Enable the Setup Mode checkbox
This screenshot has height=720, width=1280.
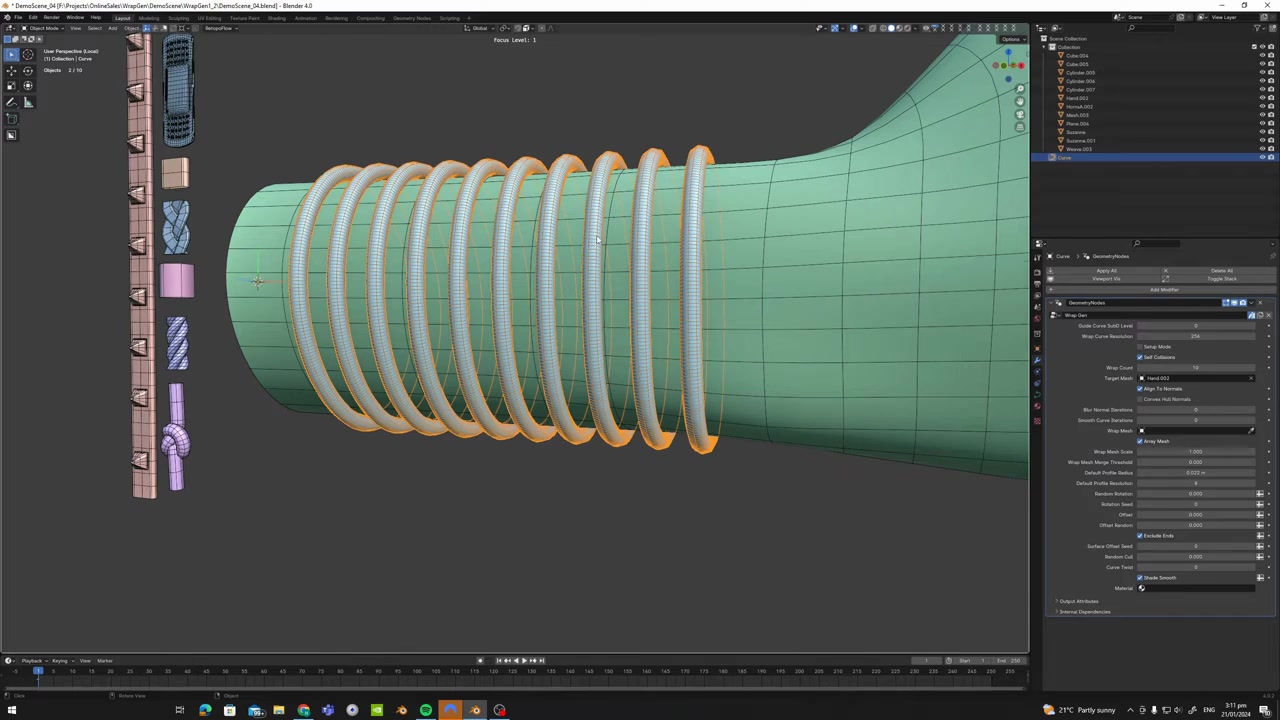click(x=1140, y=347)
